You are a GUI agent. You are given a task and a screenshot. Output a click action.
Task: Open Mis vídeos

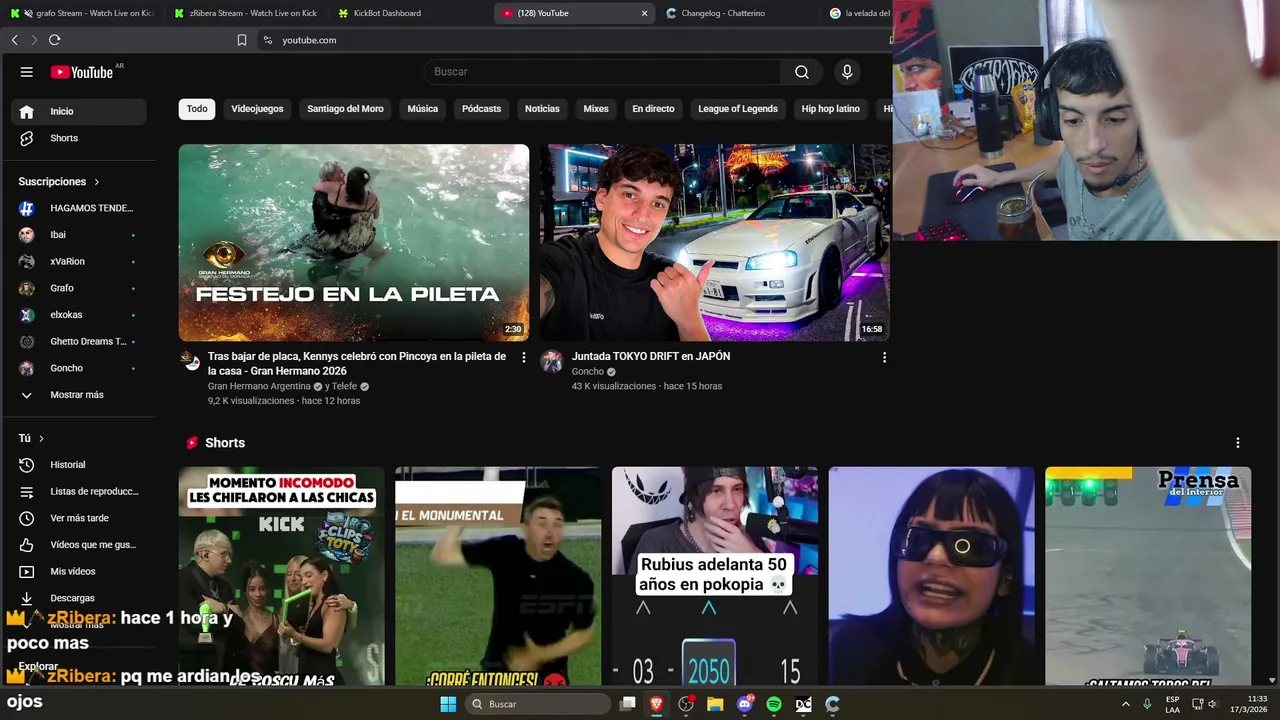tap(78, 572)
